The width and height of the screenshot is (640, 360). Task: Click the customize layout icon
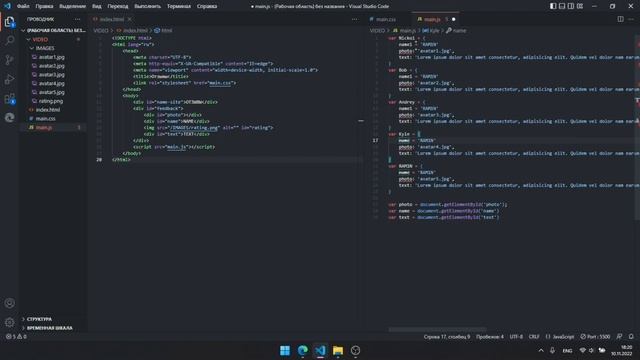pyautogui.click(x=580, y=6)
